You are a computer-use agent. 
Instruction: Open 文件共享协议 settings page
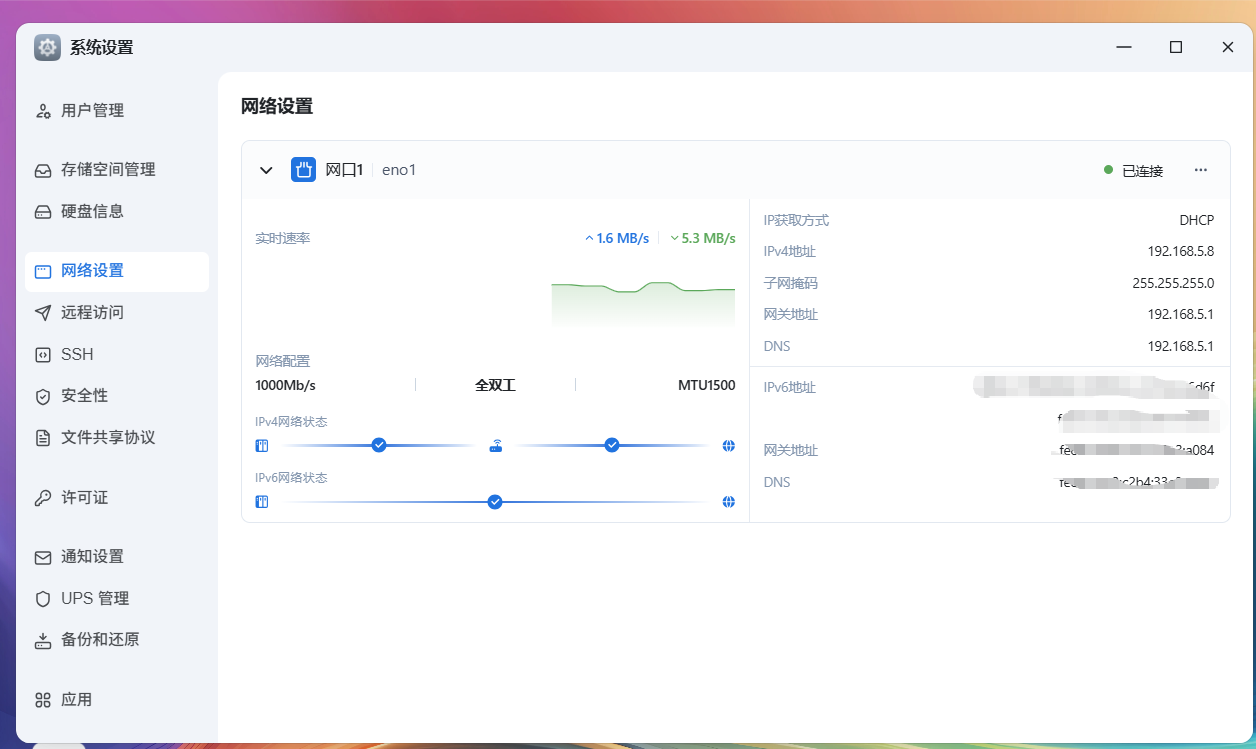point(117,438)
